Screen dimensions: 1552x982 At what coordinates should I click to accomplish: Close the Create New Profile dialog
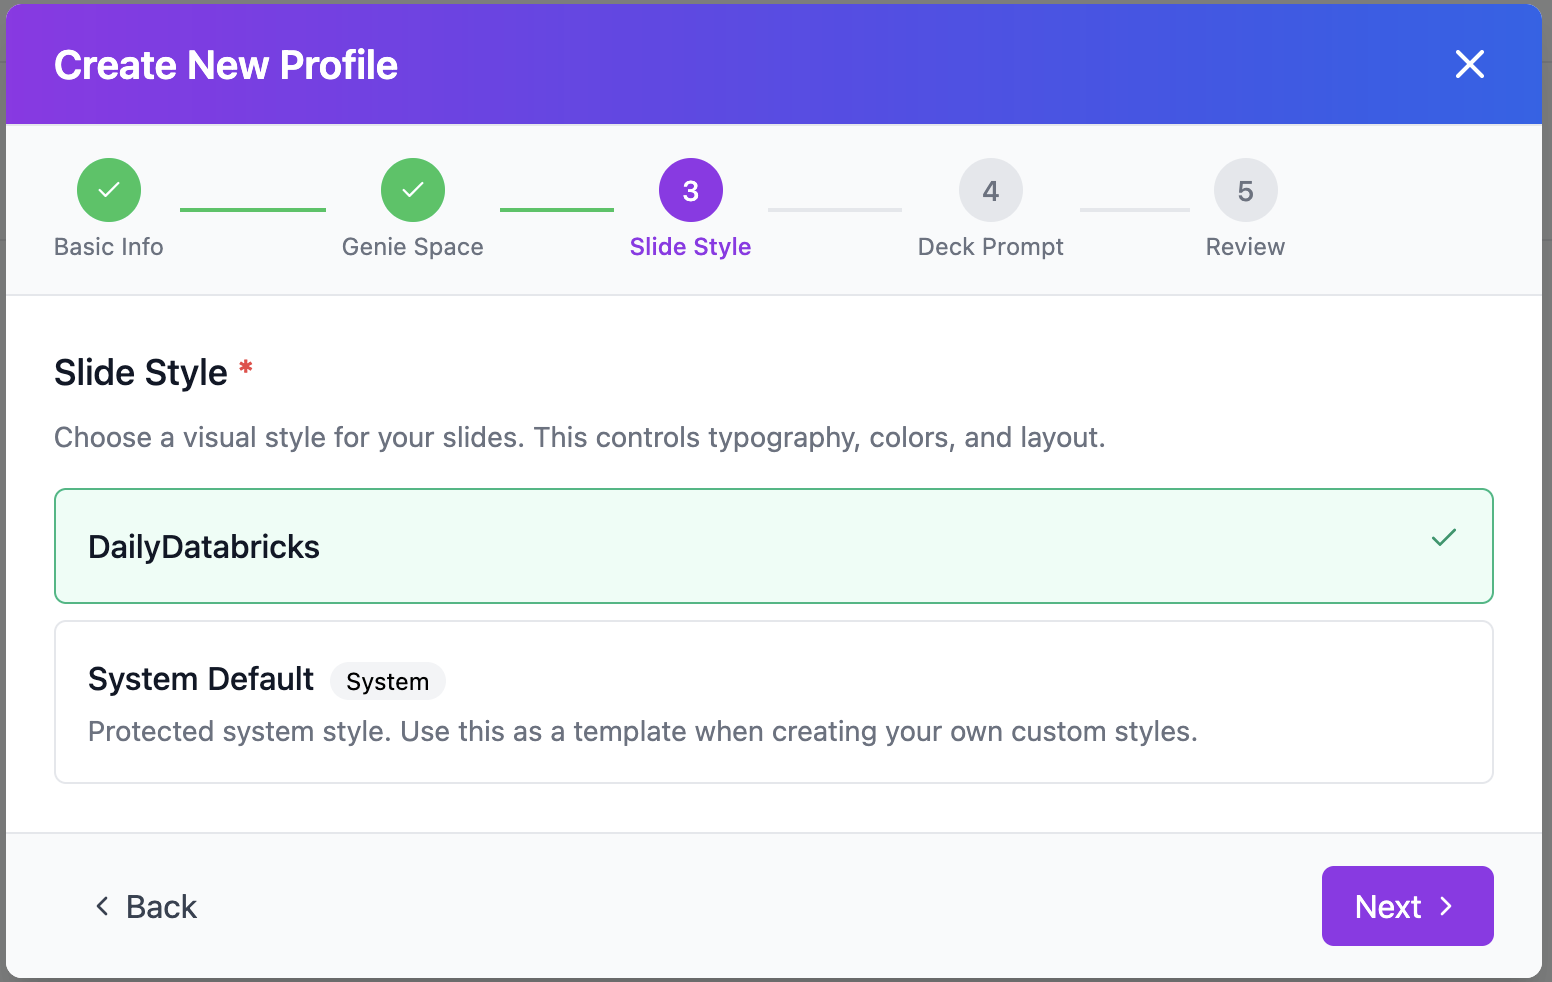(1469, 64)
